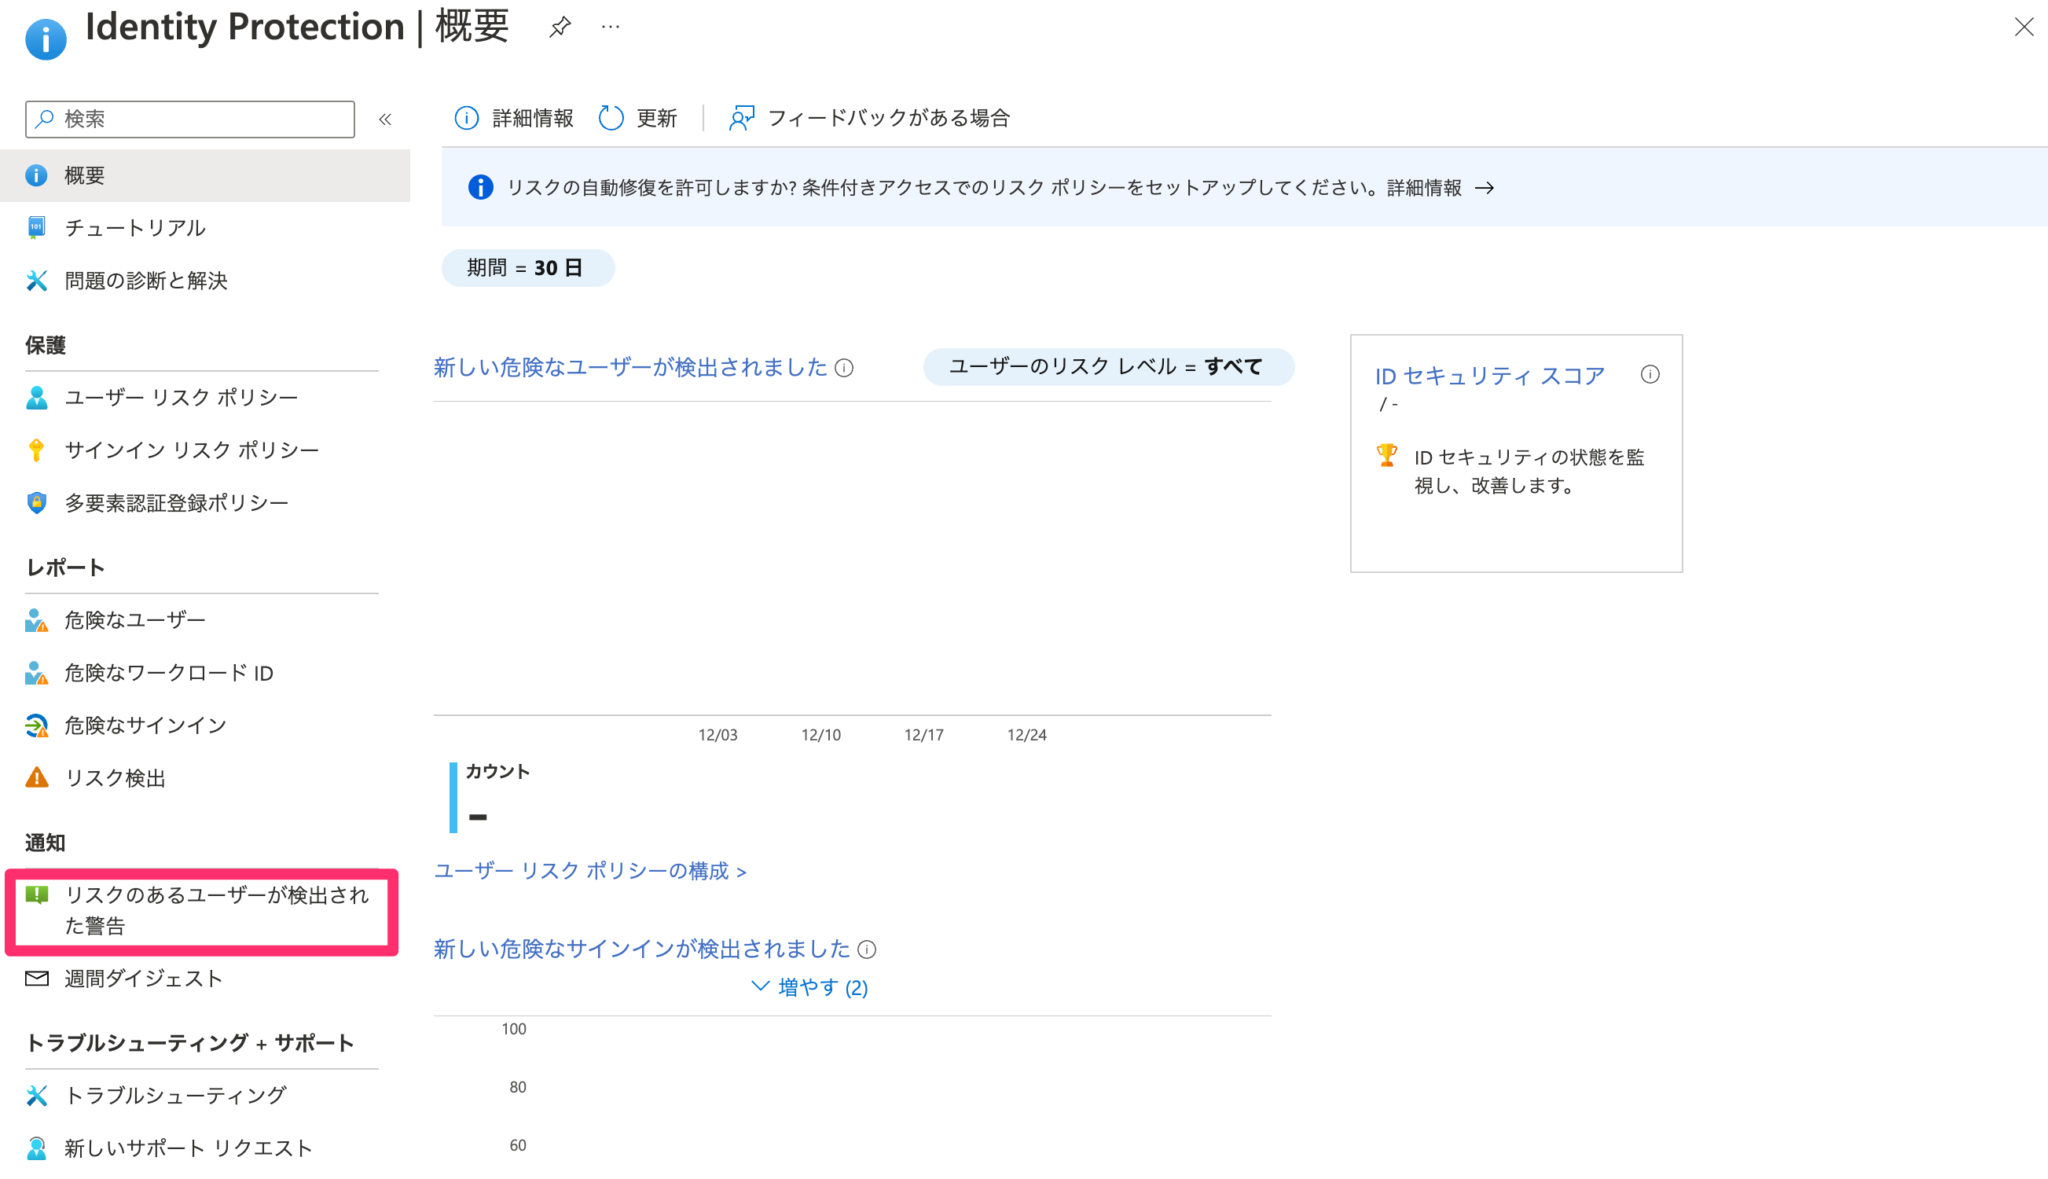Open the feedback (フィードバックがある場合) icon
This screenshot has width=2048, height=1179.
(x=741, y=117)
